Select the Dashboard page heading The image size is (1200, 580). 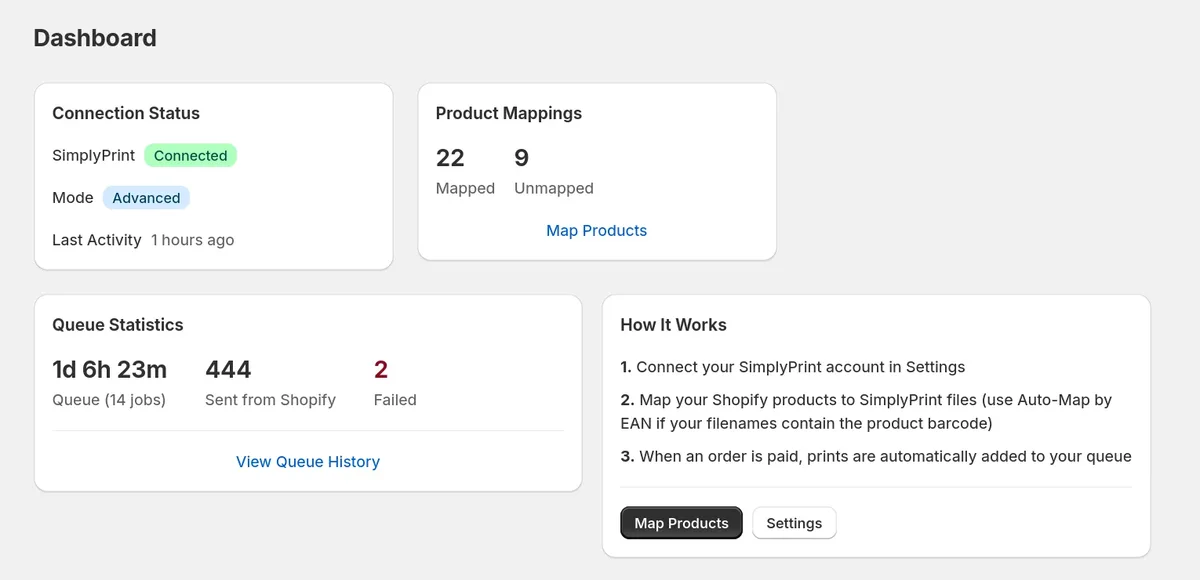(x=95, y=38)
